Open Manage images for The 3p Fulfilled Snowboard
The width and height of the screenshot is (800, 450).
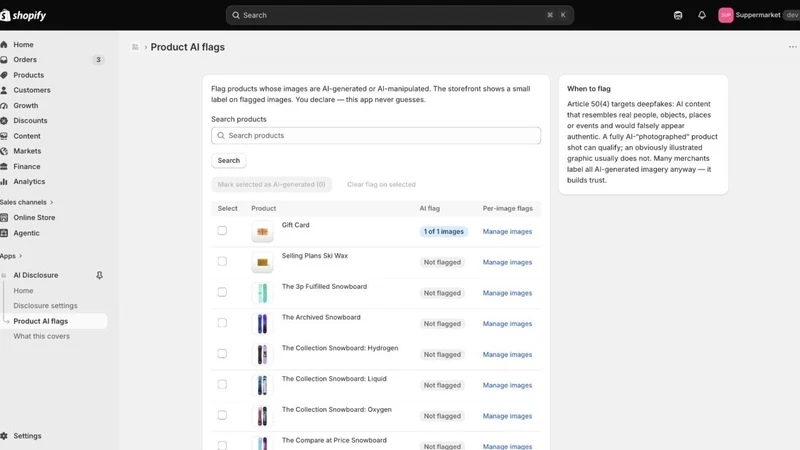pos(507,293)
